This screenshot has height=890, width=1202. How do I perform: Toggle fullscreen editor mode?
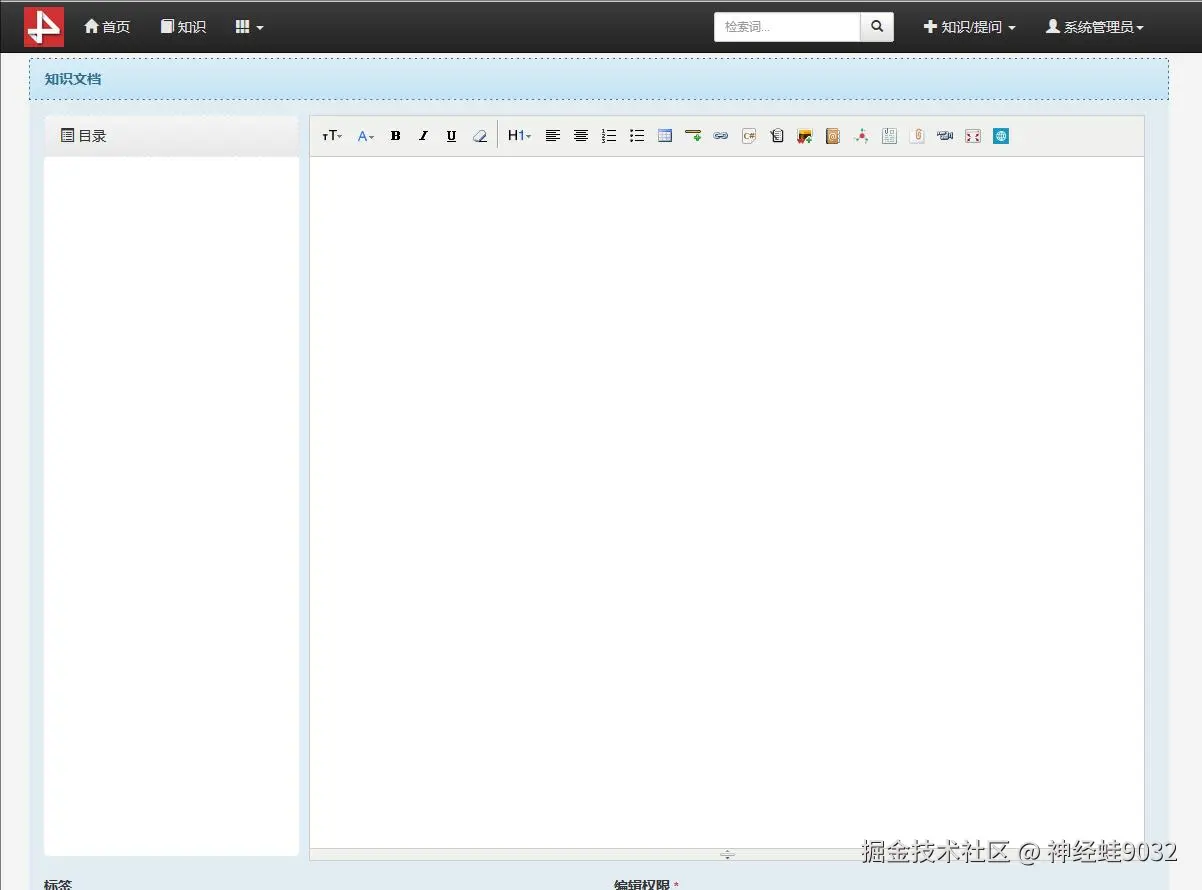click(x=973, y=136)
